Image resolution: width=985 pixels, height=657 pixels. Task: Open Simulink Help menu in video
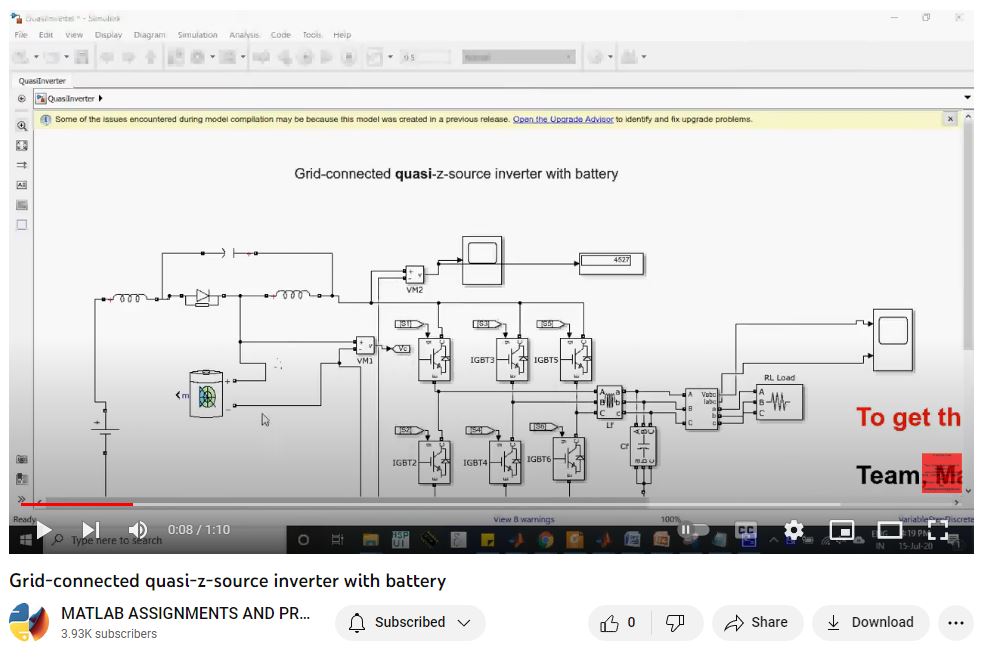click(342, 35)
